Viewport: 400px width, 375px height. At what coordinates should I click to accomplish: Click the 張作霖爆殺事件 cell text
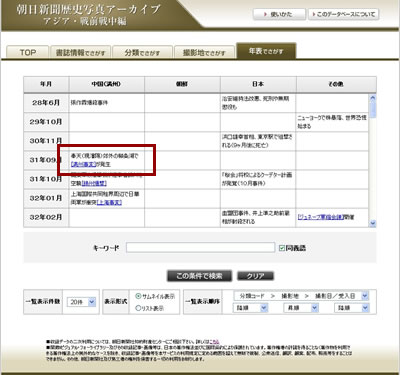[89, 103]
